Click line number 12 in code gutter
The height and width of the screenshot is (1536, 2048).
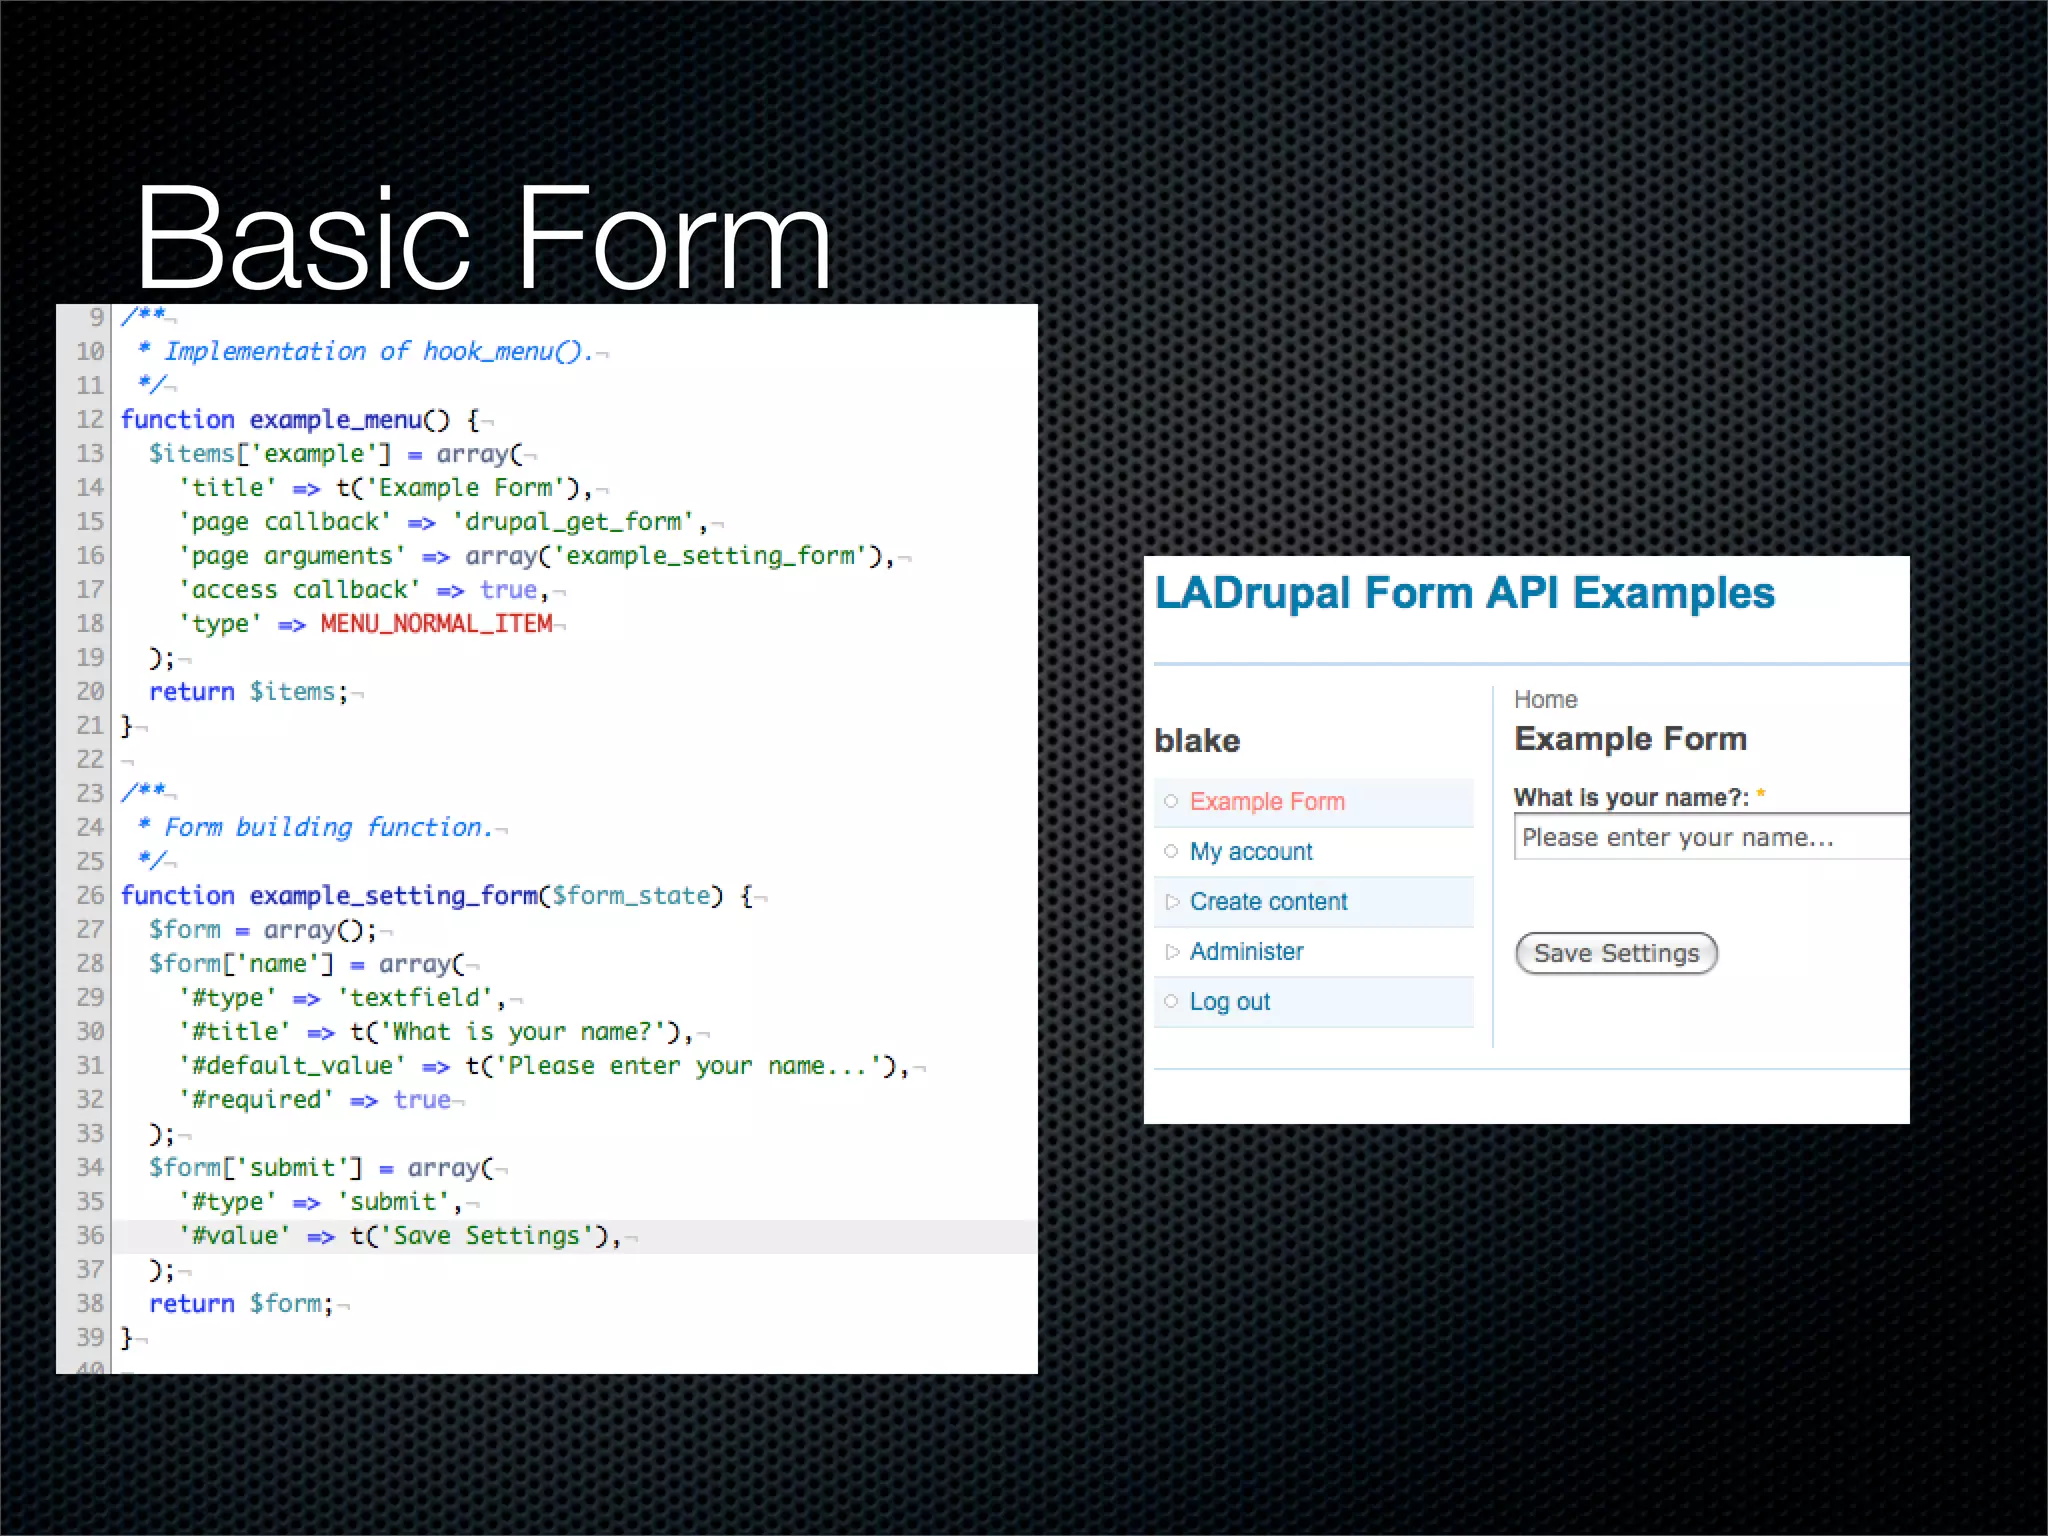(x=90, y=420)
